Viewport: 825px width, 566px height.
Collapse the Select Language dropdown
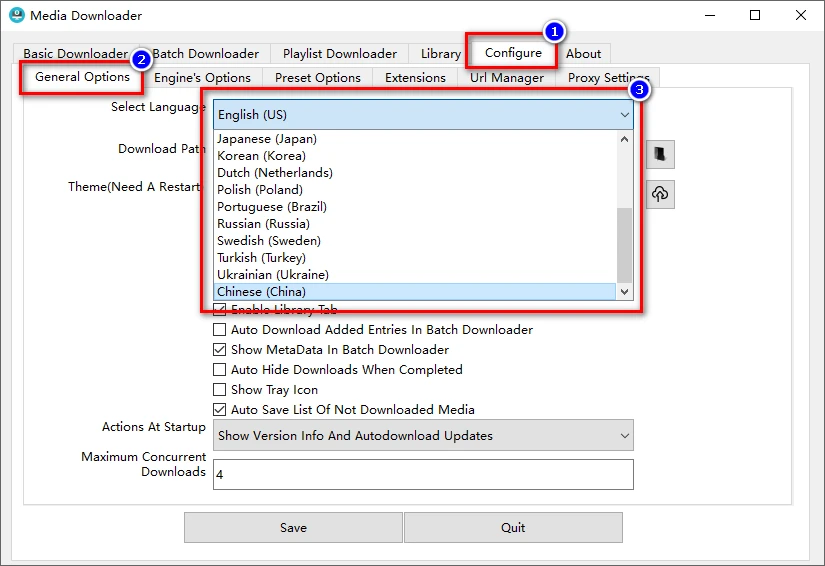click(624, 115)
